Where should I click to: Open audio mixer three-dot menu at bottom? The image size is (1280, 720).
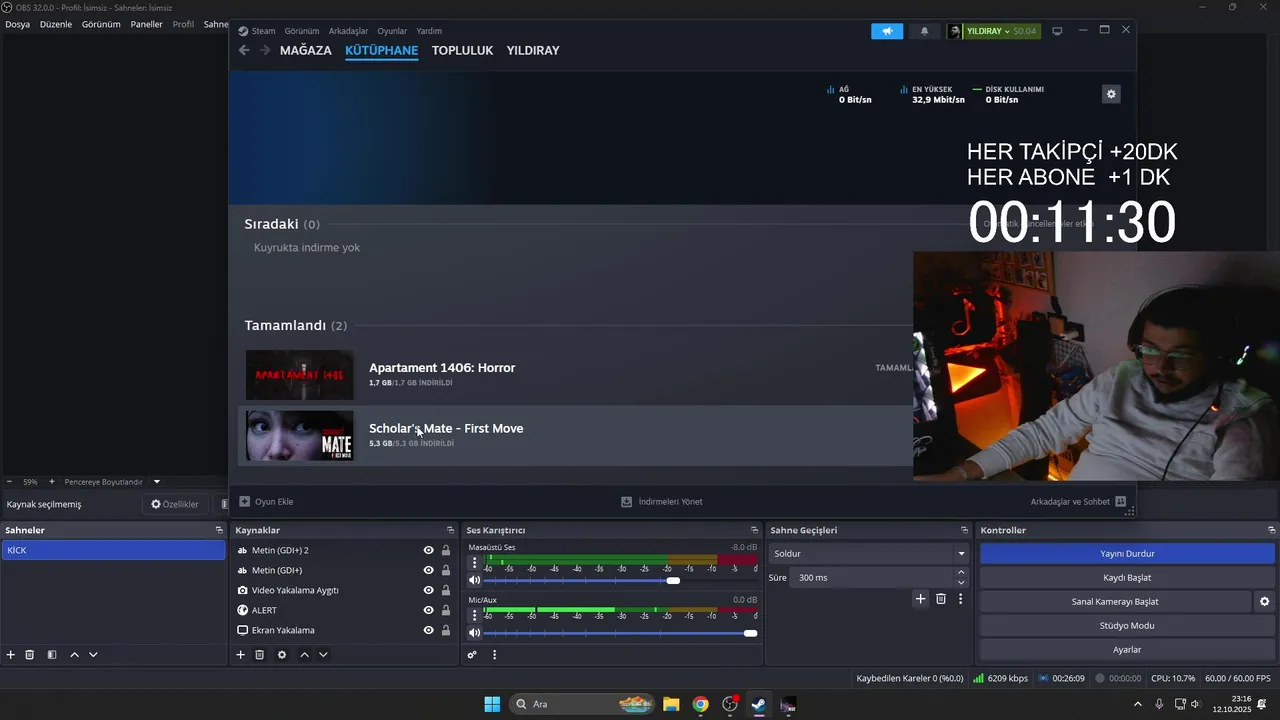coord(494,655)
